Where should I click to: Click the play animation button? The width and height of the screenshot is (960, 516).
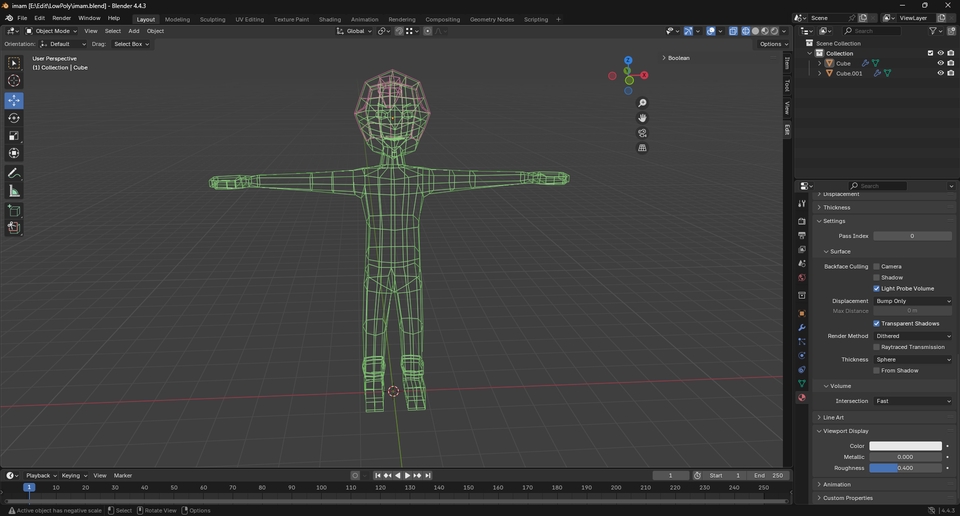[x=407, y=476]
